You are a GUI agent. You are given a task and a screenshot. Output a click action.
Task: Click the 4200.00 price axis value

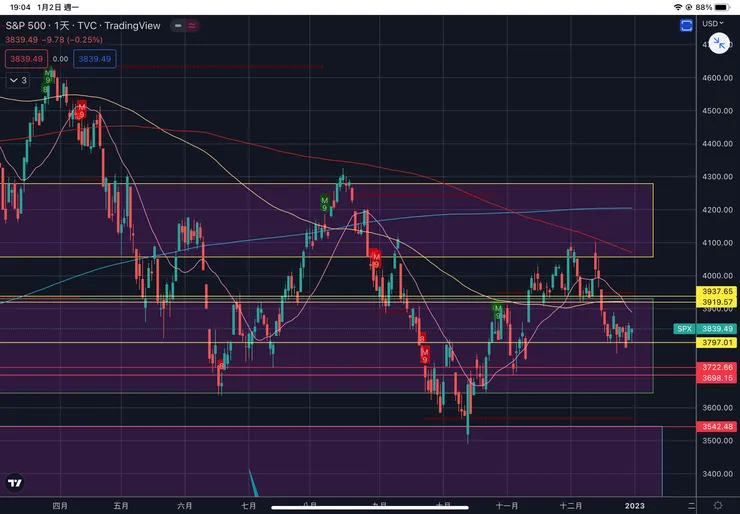[717, 210]
